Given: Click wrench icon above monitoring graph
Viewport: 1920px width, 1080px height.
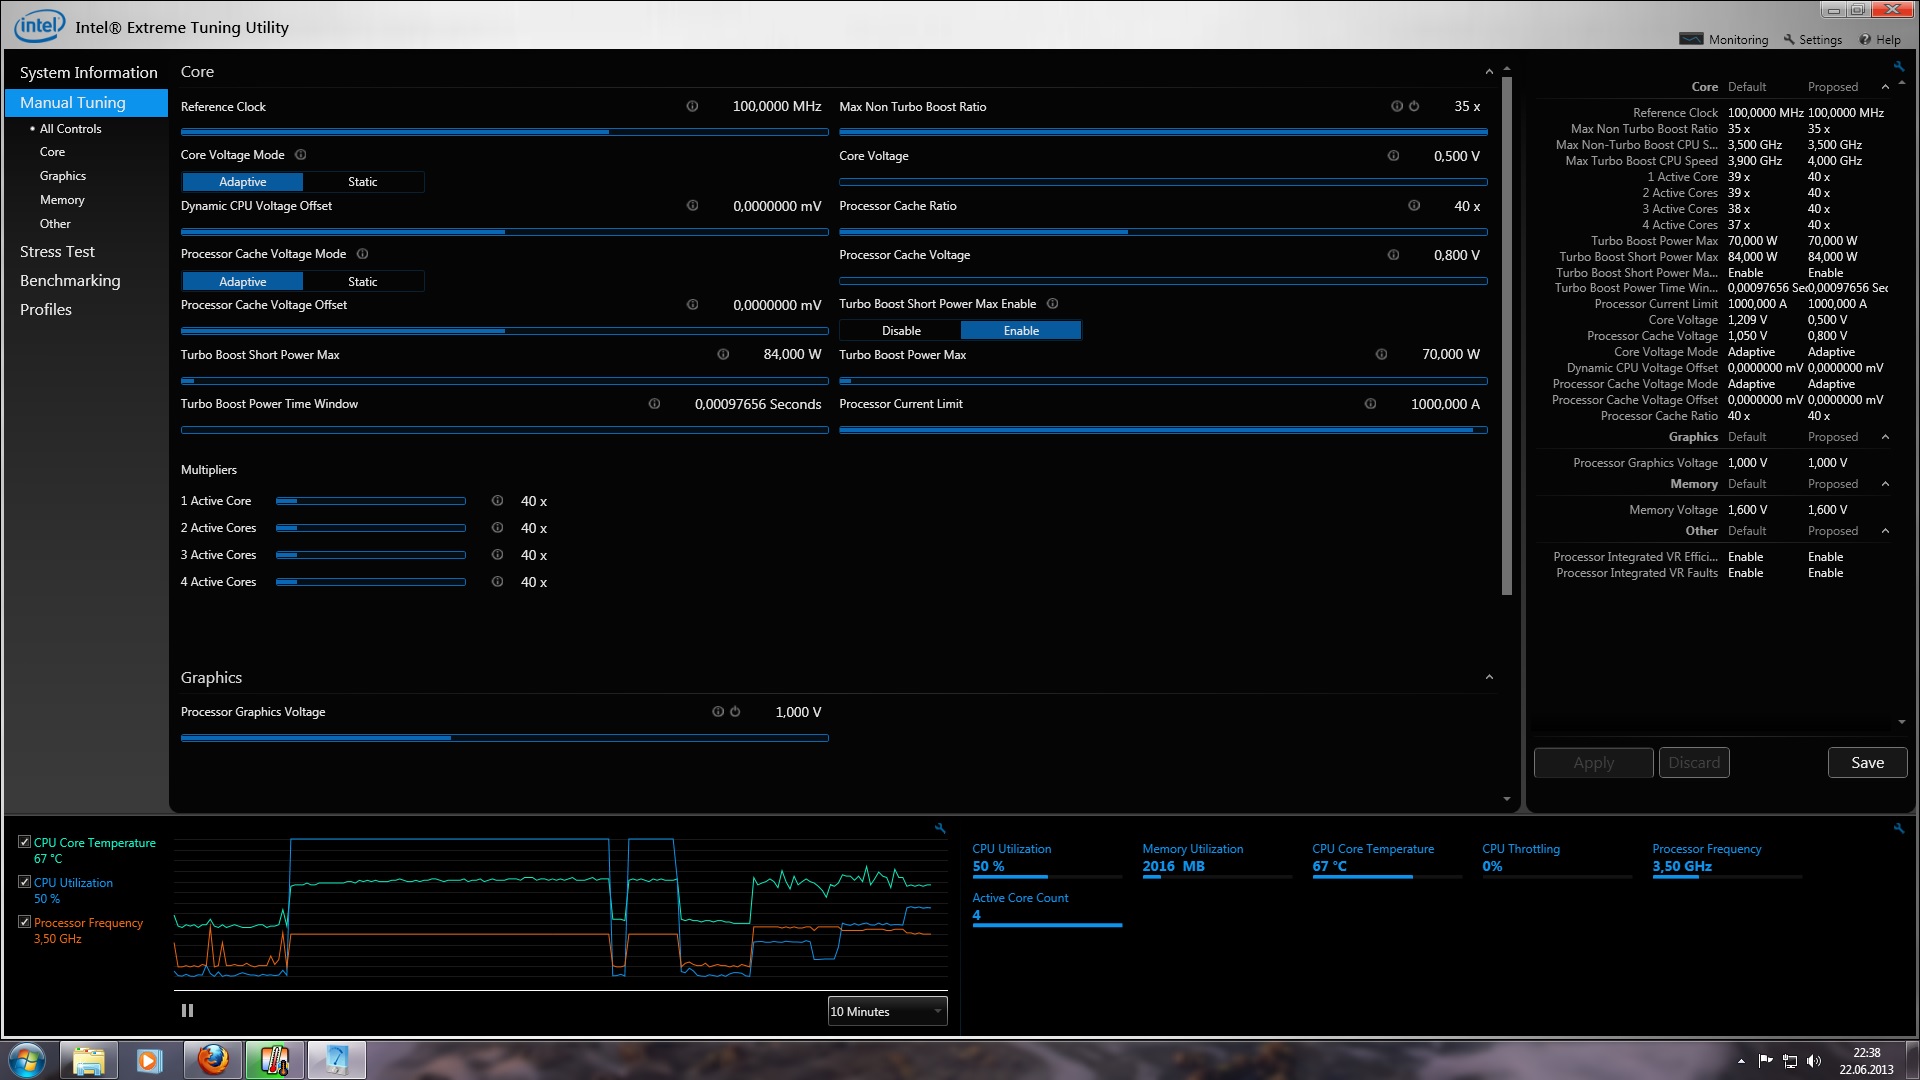Looking at the screenshot, I should (940, 828).
